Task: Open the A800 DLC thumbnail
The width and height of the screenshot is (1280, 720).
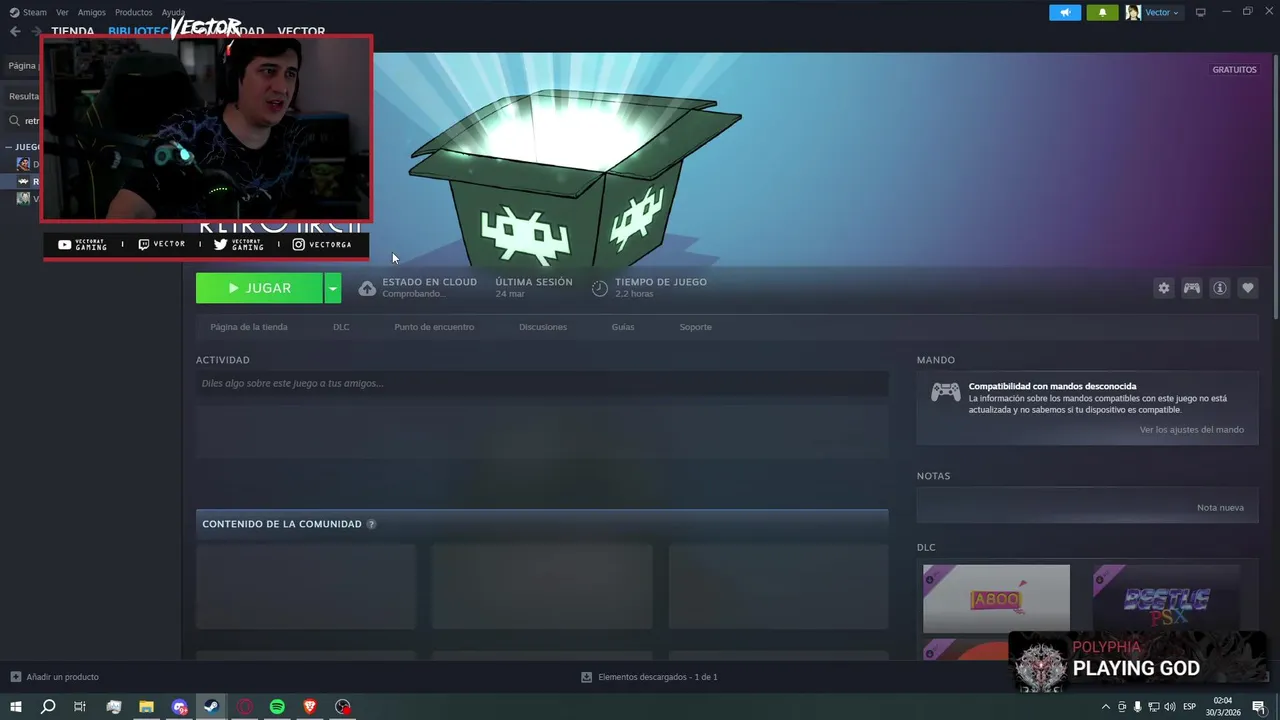Action: pyautogui.click(x=996, y=599)
